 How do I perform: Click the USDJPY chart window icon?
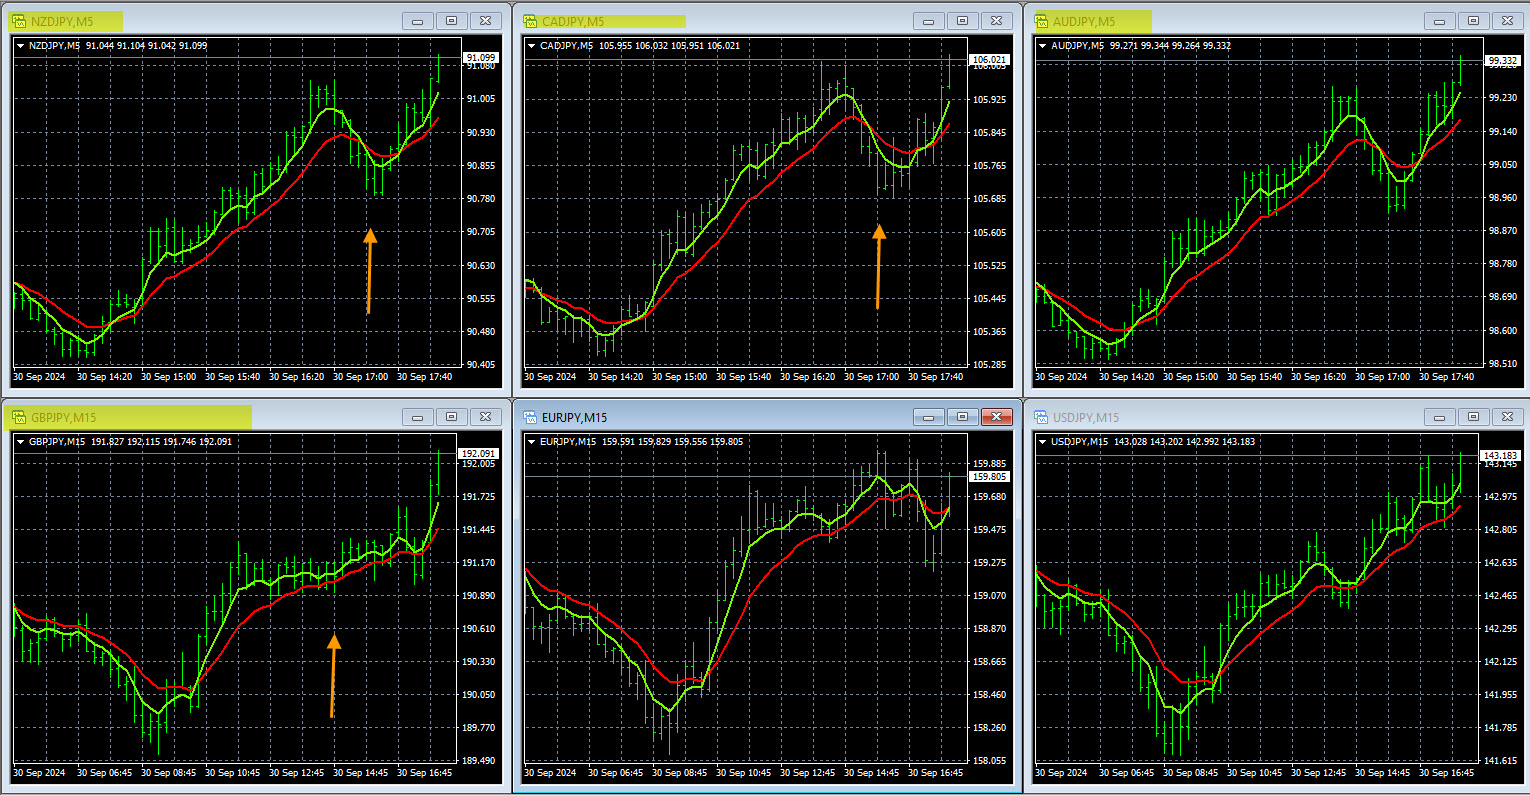1040,417
